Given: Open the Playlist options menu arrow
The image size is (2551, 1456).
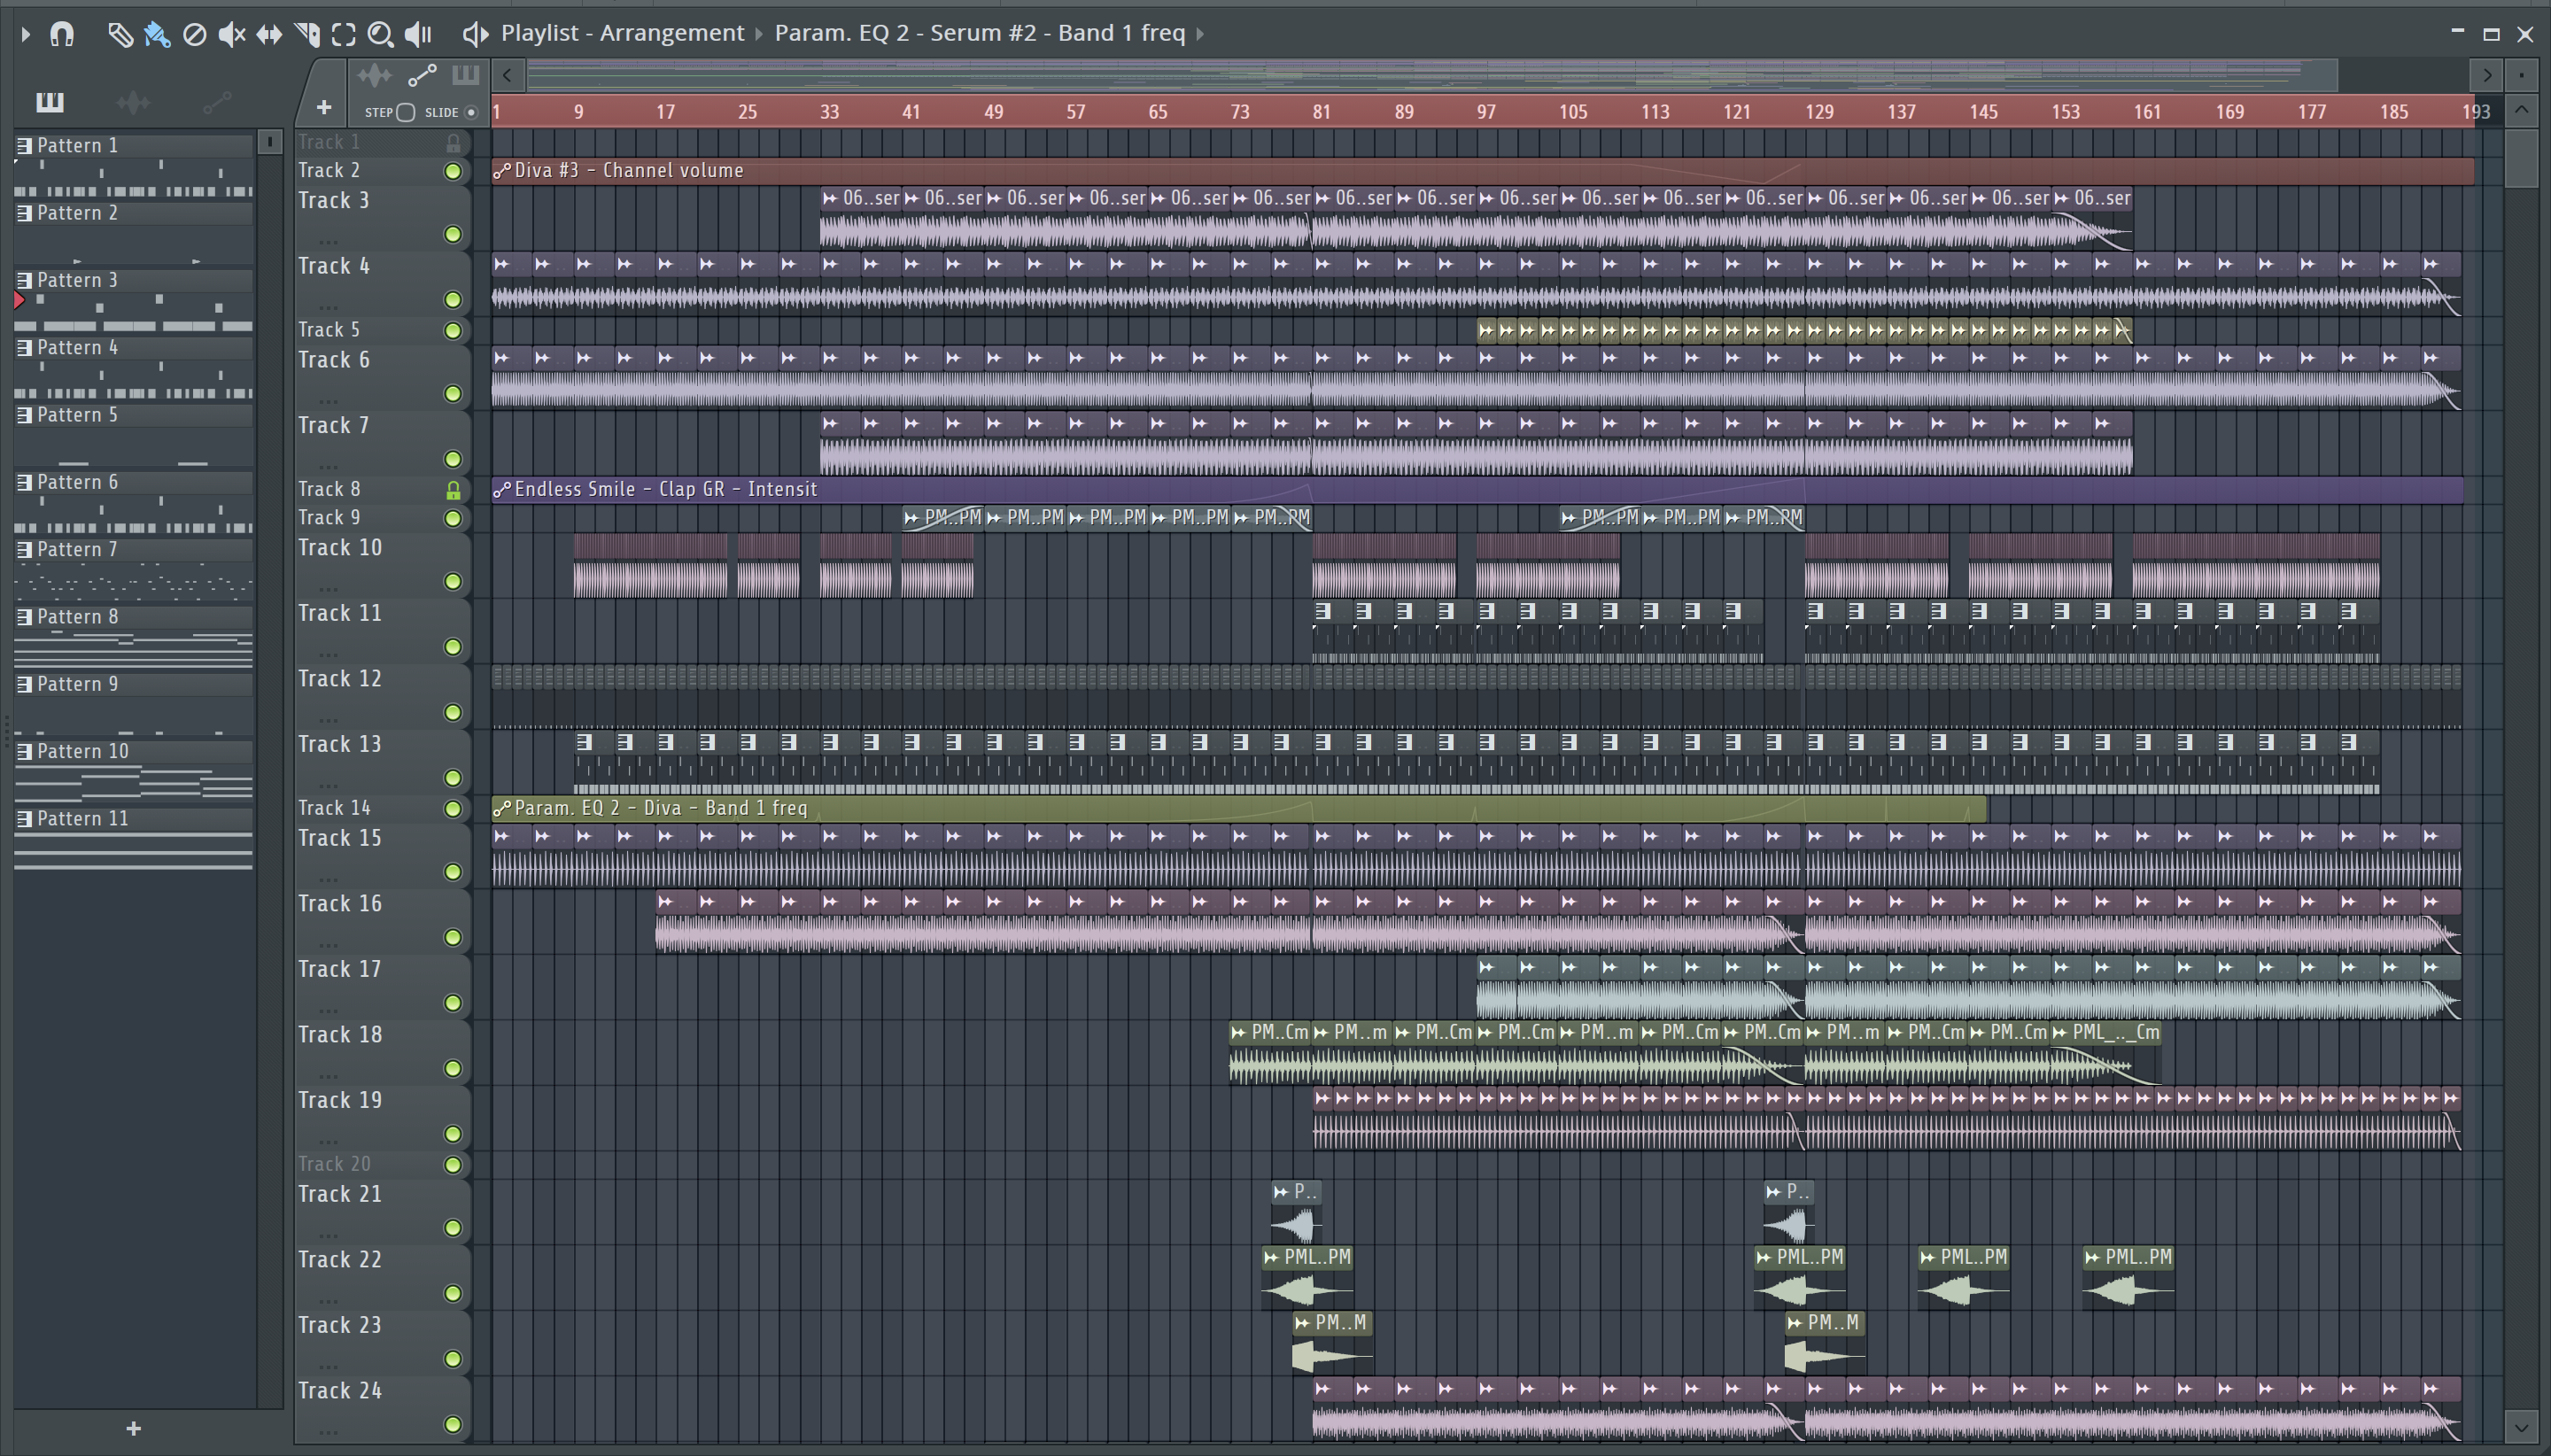Looking at the screenshot, I should point(26,35).
